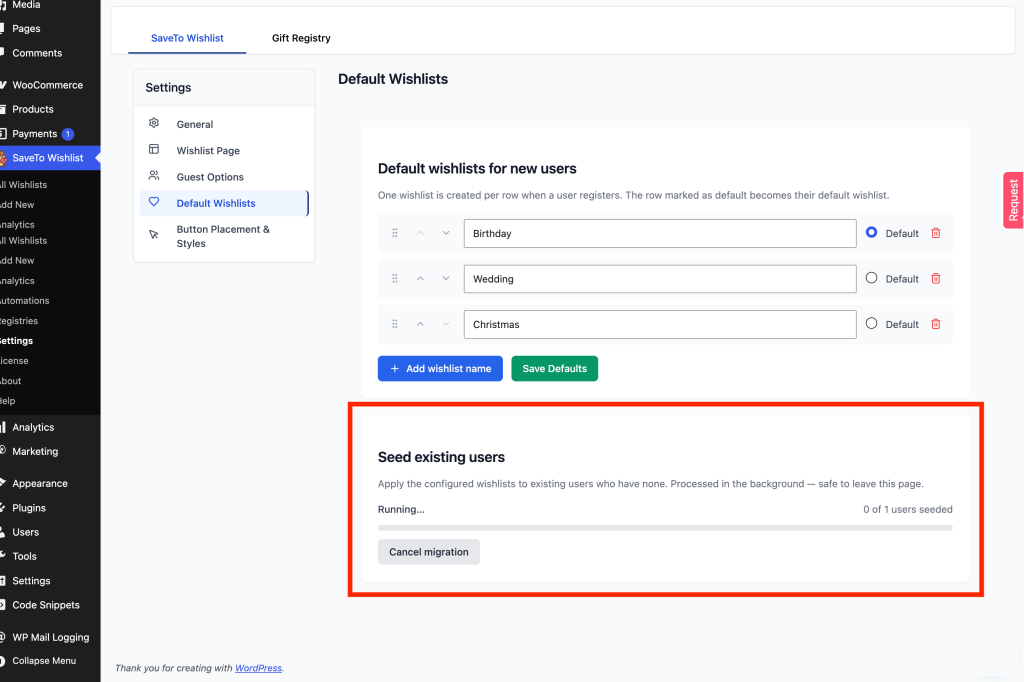Image resolution: width=1024 pixels, height=682 pixels.
Task: Click the Save Defaults button
Action: coord(554,368)
